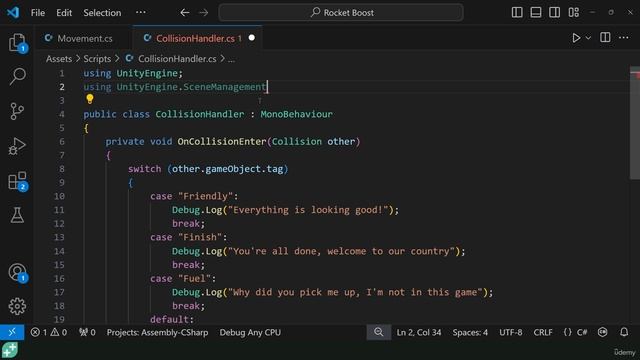Open the remote window indicator
The height and width of the screenshot is (360, 640).
[x=12, y=332]
